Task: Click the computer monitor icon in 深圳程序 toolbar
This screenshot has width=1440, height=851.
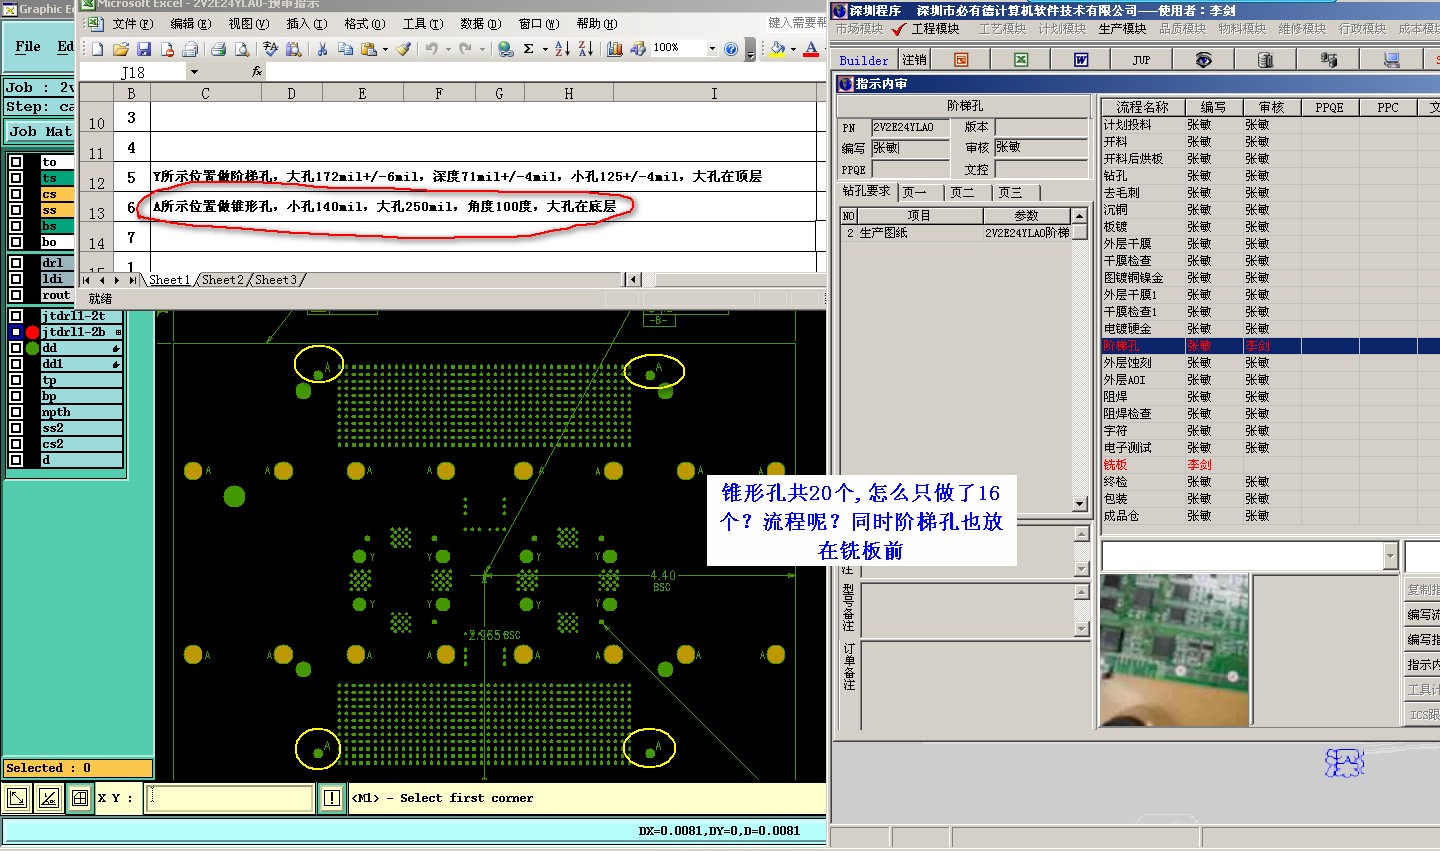Action: (1391, 60)
